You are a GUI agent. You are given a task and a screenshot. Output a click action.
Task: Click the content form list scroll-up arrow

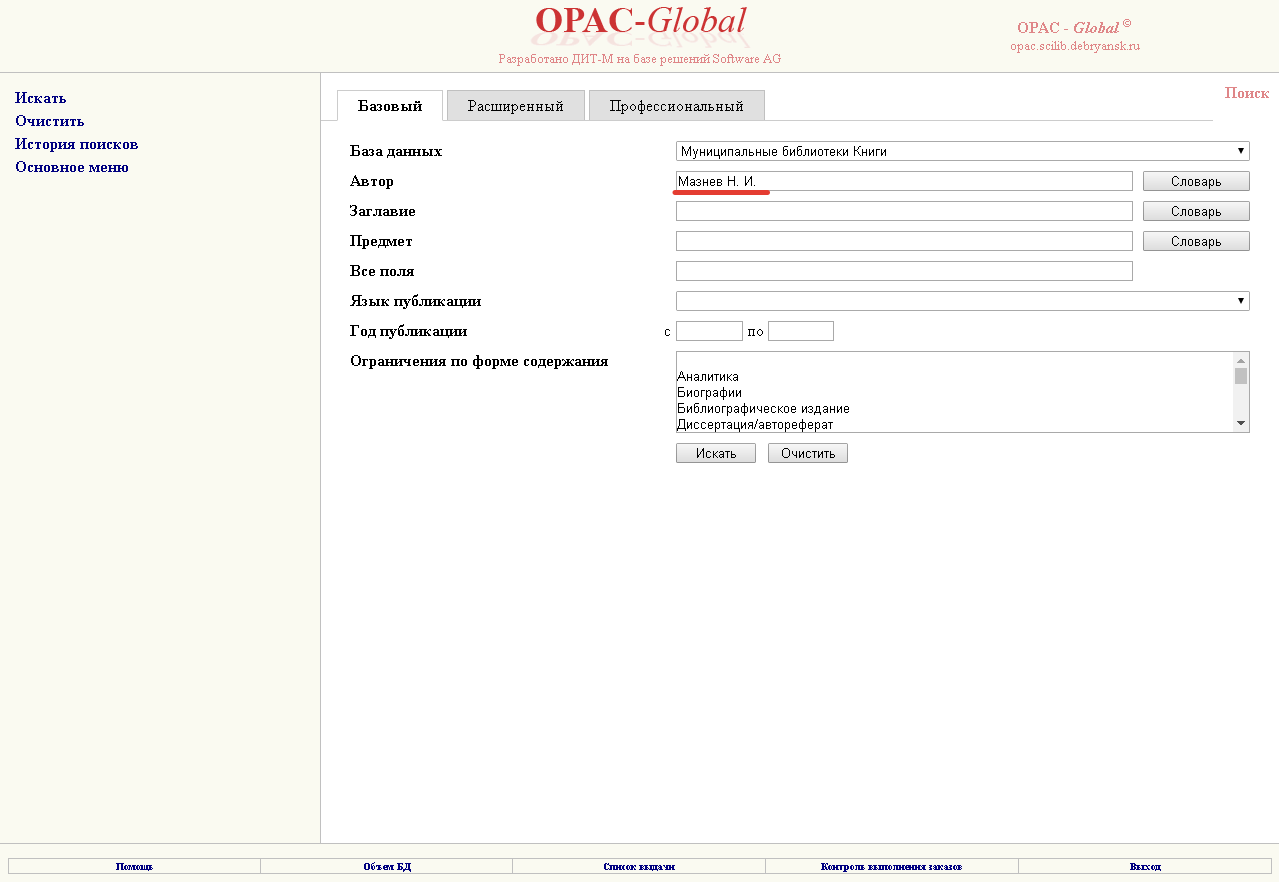point(1241,360)
